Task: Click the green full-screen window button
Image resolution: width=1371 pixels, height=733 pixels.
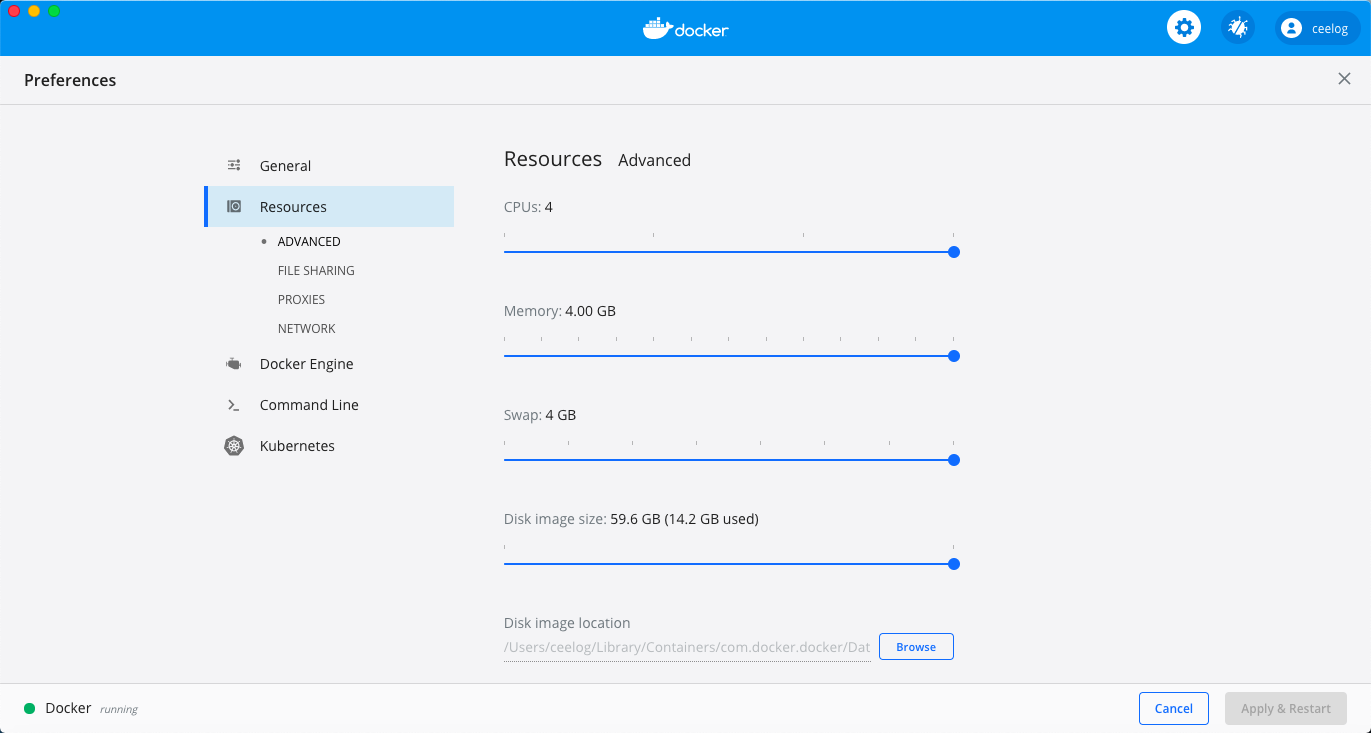Action: point(54,11)
